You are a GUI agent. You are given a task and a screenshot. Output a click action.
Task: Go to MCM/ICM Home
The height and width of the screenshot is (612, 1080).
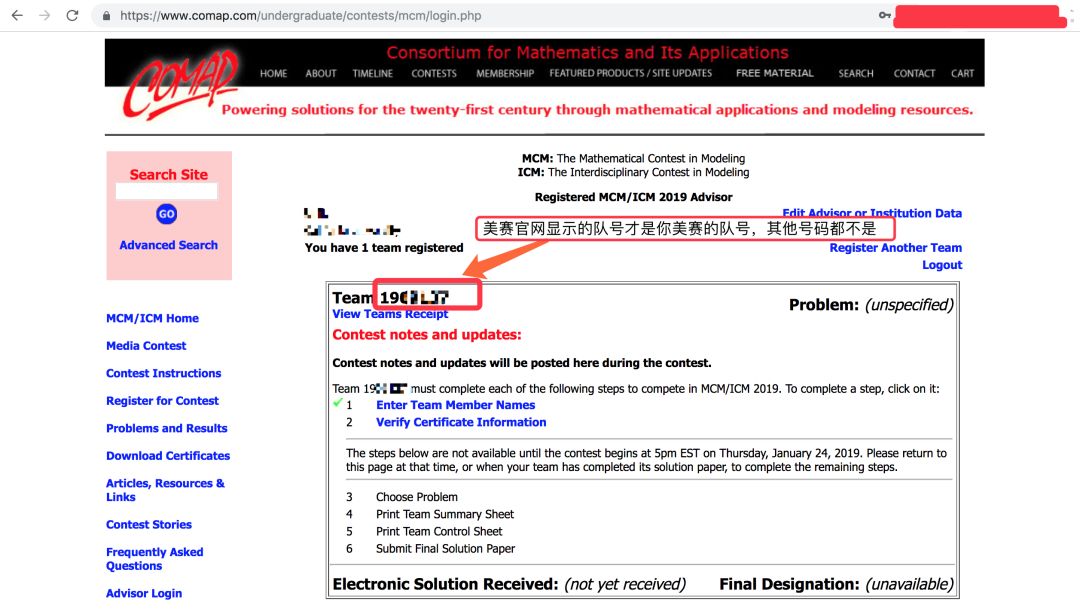(x=152, y=318)
